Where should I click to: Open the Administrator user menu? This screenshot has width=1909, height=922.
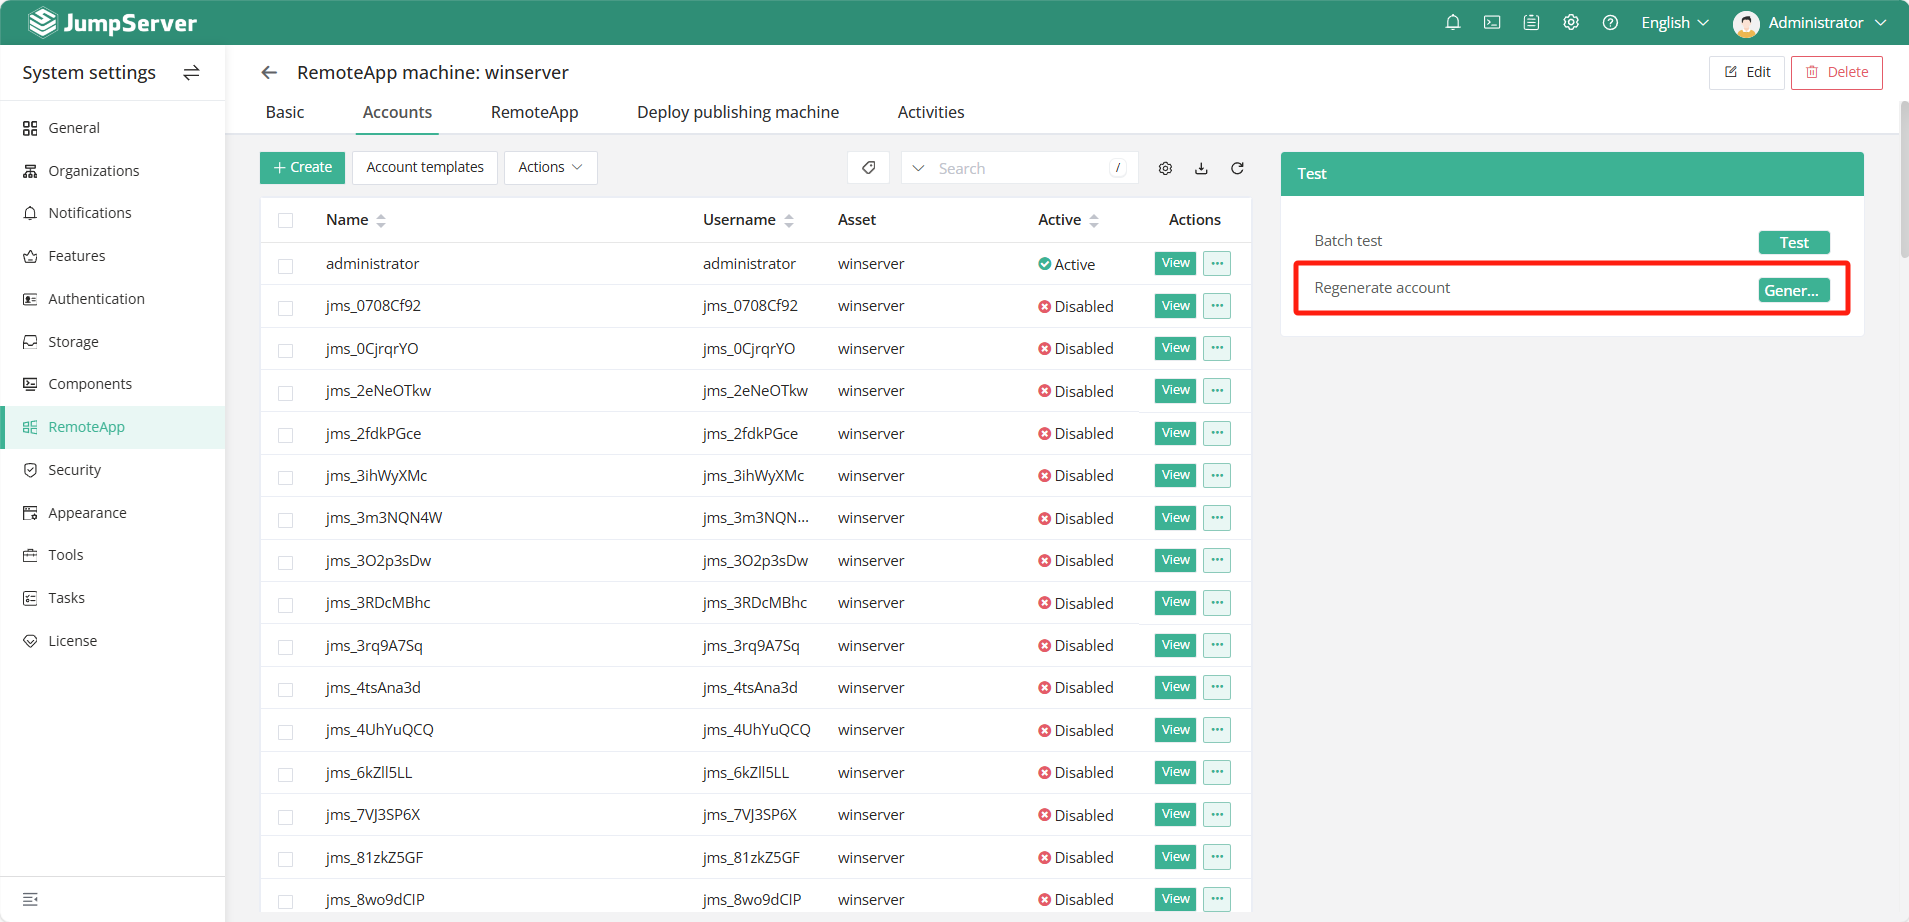(x=1810, y=22)
